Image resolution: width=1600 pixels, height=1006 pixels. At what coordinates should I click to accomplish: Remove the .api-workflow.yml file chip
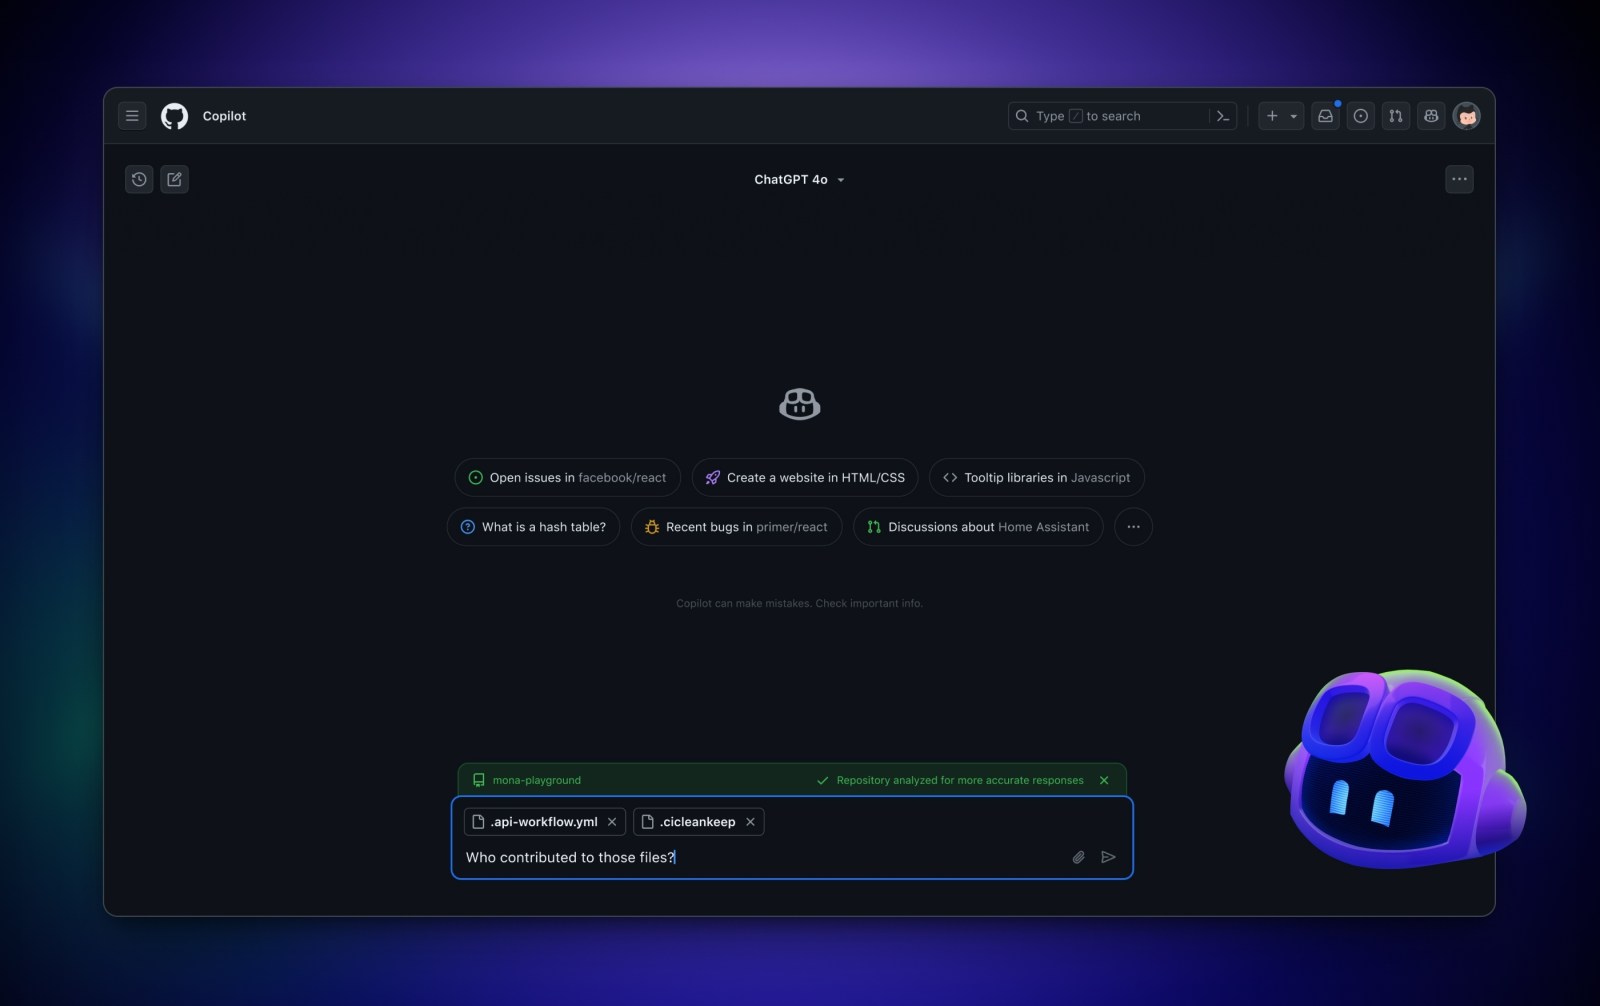(612, 821)
